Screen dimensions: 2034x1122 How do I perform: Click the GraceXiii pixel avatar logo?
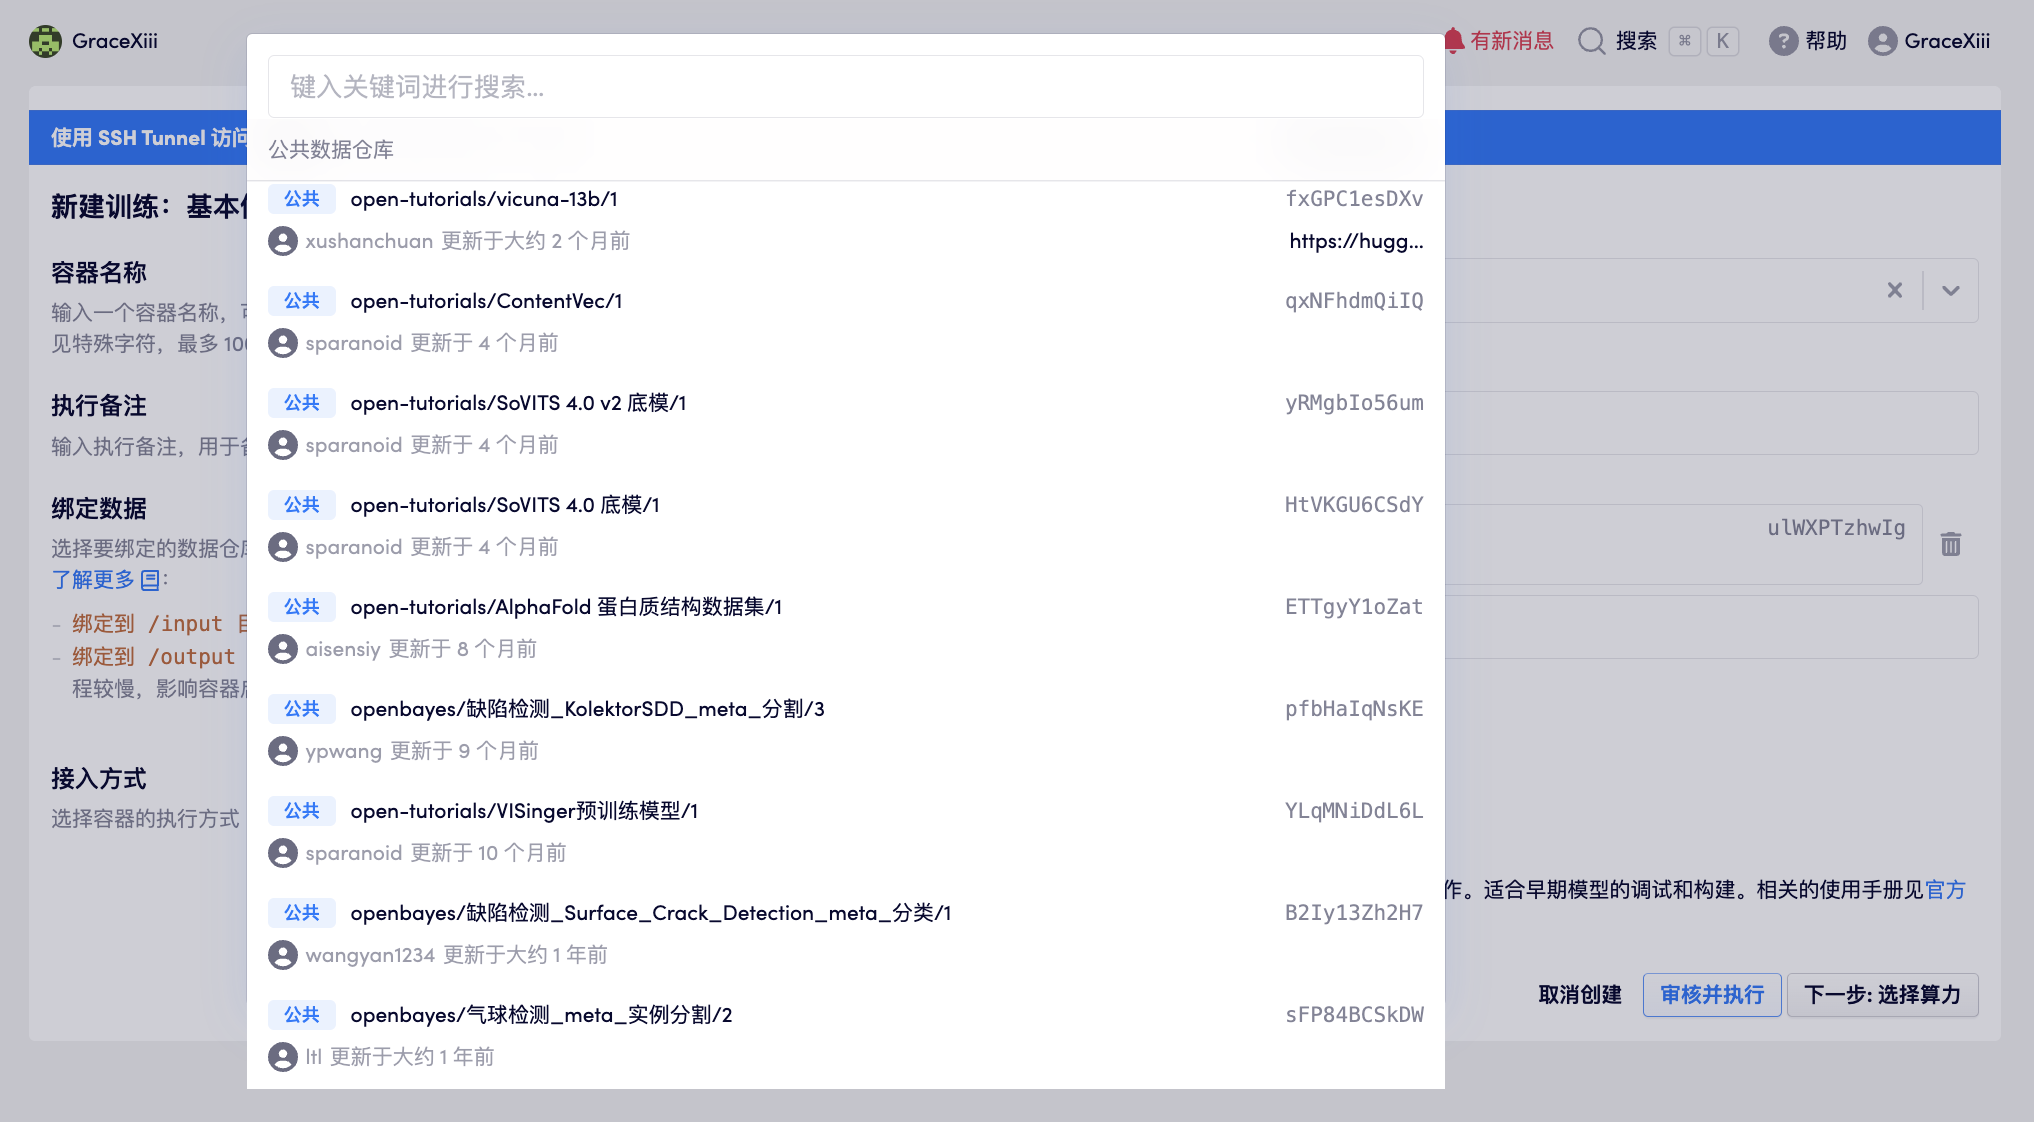45,41
